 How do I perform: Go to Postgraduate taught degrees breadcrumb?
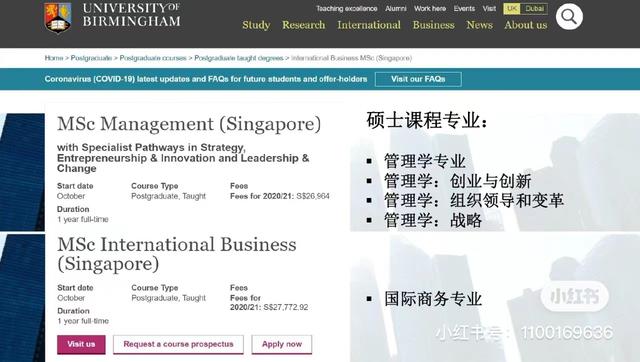(x=238, y=58)
